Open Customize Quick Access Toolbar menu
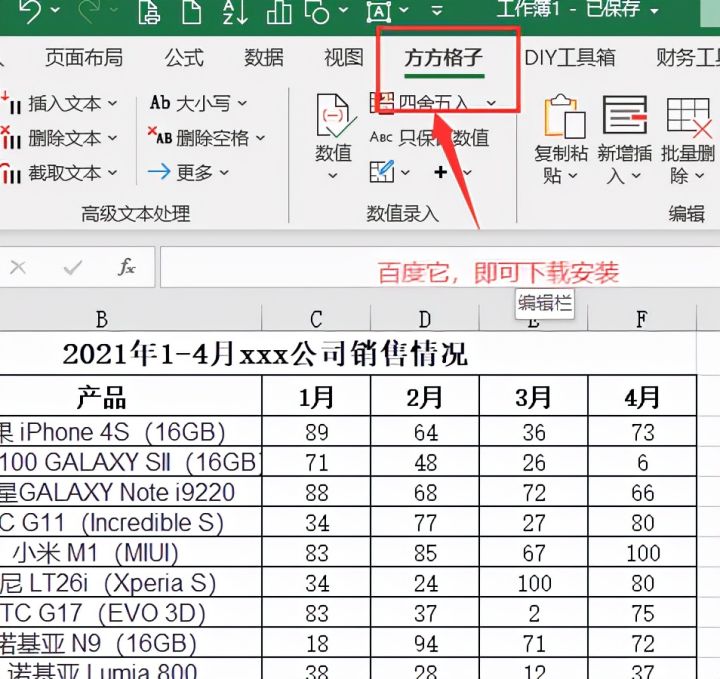Screen dimensions: 720x679 (438, 10)
